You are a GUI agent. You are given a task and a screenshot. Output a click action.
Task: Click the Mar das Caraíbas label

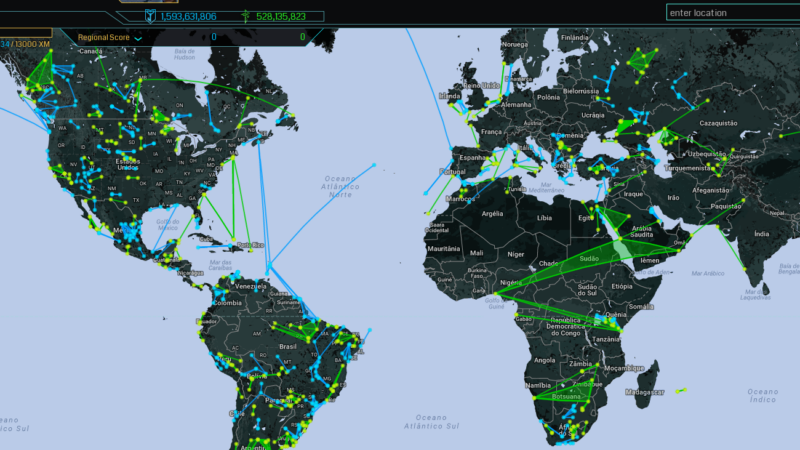[220, 265]
